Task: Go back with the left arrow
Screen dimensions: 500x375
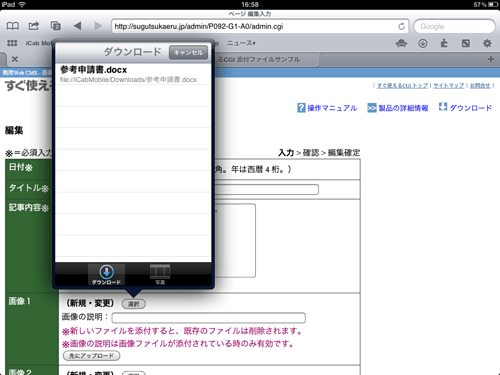Action: pos(77,26)
